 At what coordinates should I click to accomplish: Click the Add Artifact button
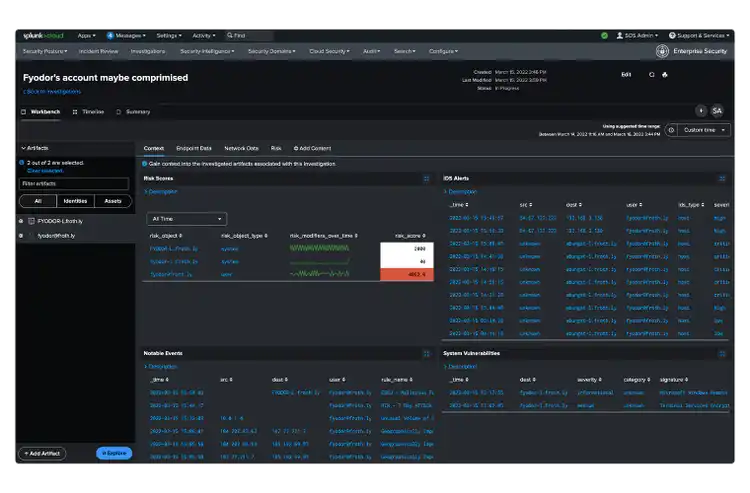pos(41,453)
